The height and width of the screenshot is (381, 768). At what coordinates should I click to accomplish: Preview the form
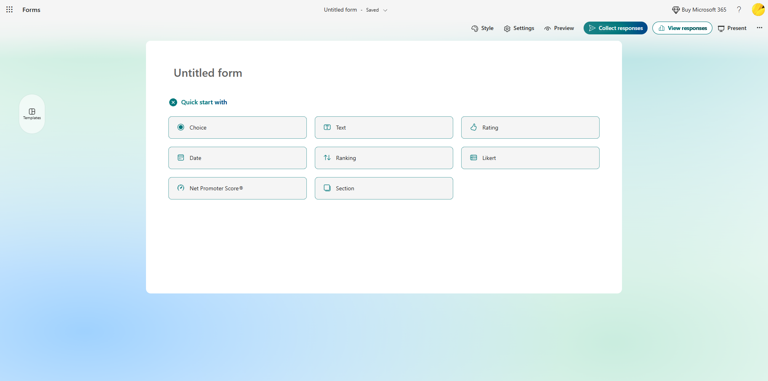pos(559,28)
